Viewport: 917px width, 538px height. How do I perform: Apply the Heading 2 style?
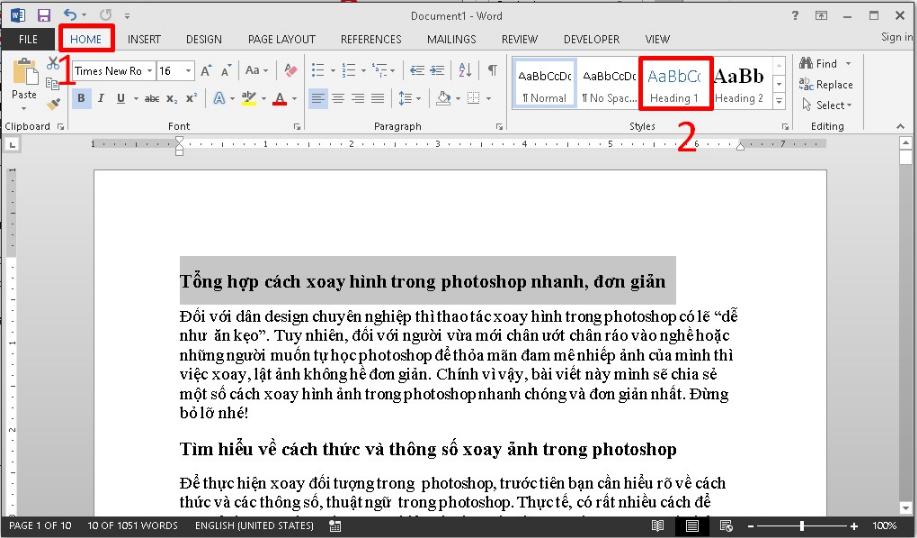point(739,84)
